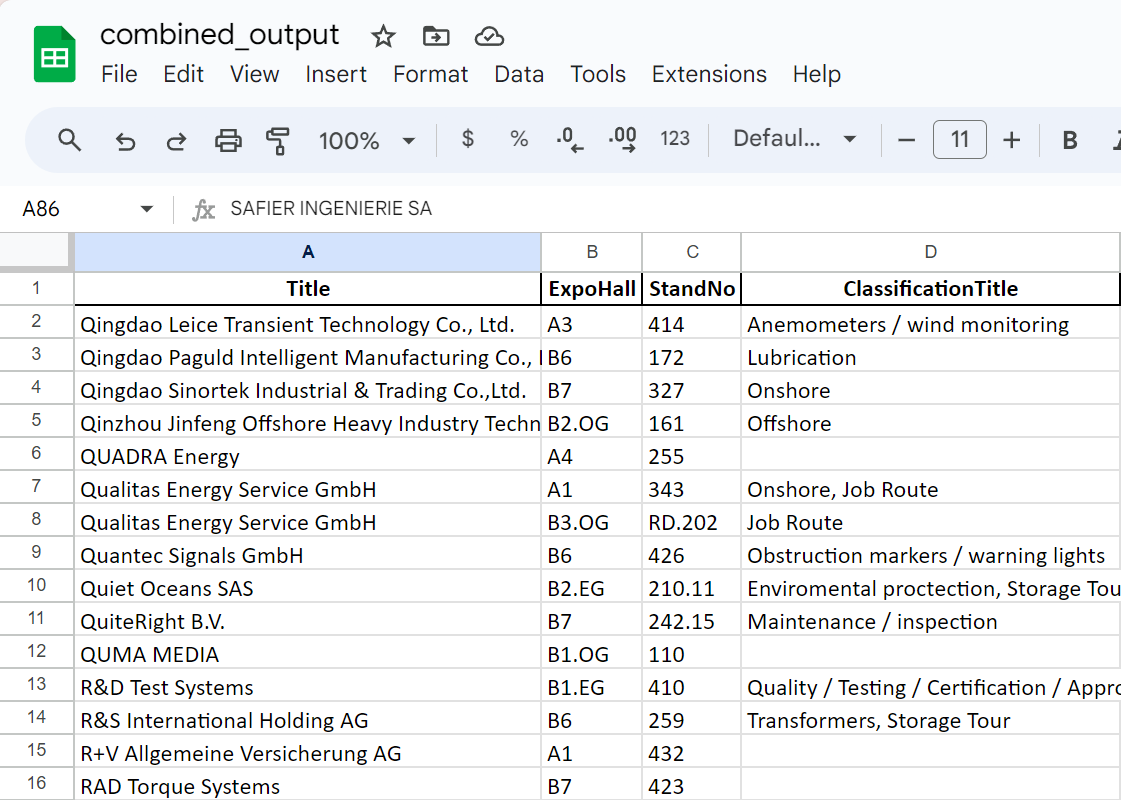Open the Edit menu

coord(183,74)
